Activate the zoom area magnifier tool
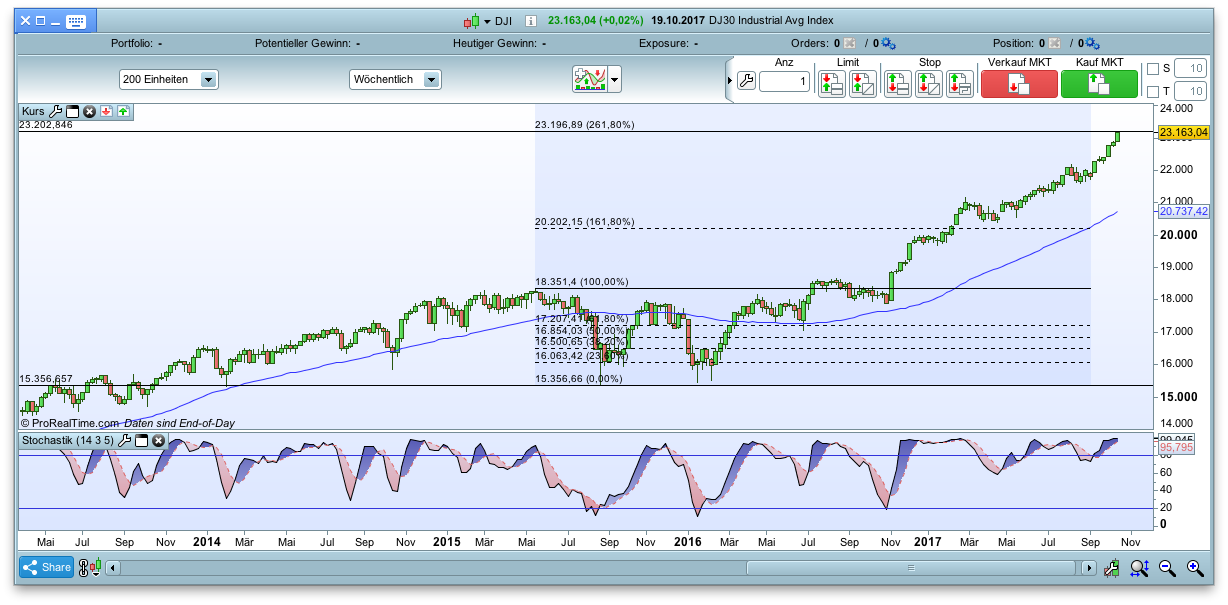The width and height of the screenshot is (1228, 605). tap(1139, 568)
